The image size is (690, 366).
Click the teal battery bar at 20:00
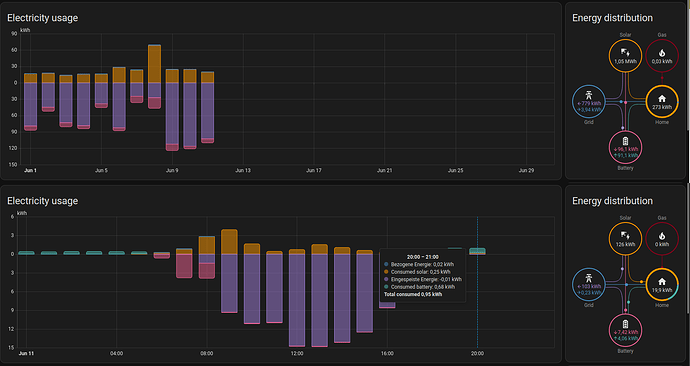coord(477,251)
